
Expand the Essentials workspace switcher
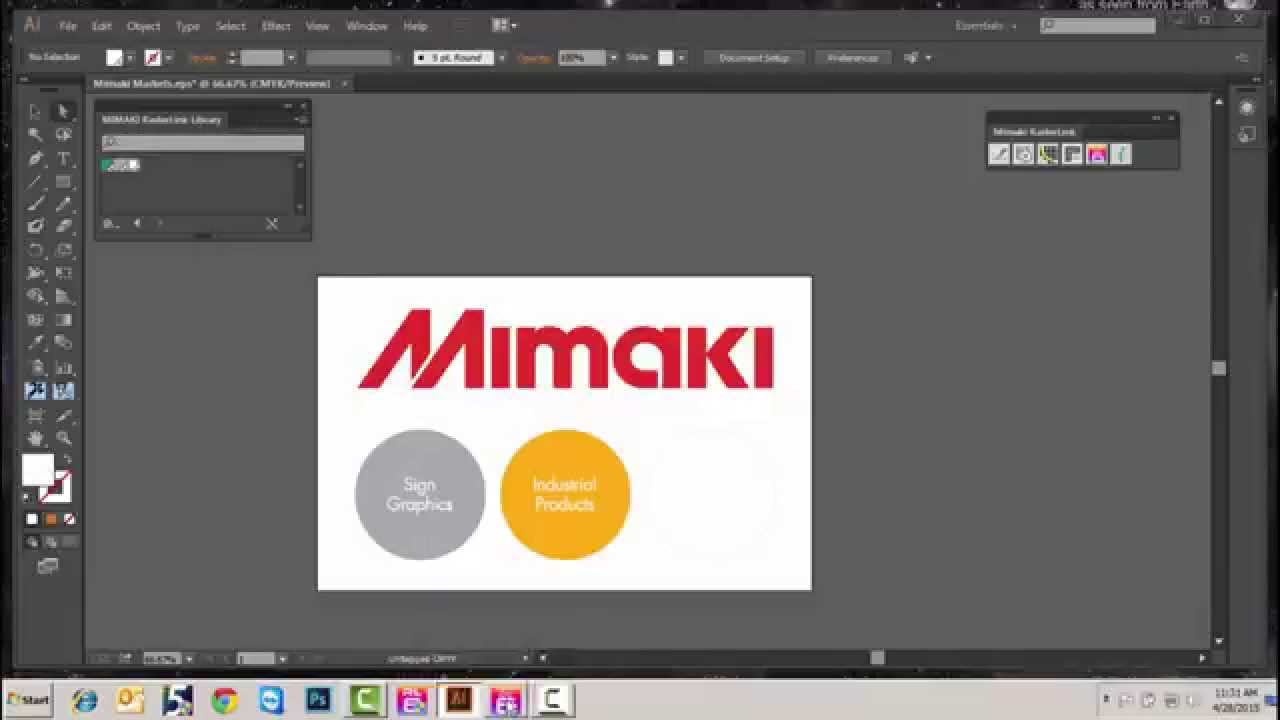click(986, 26)
